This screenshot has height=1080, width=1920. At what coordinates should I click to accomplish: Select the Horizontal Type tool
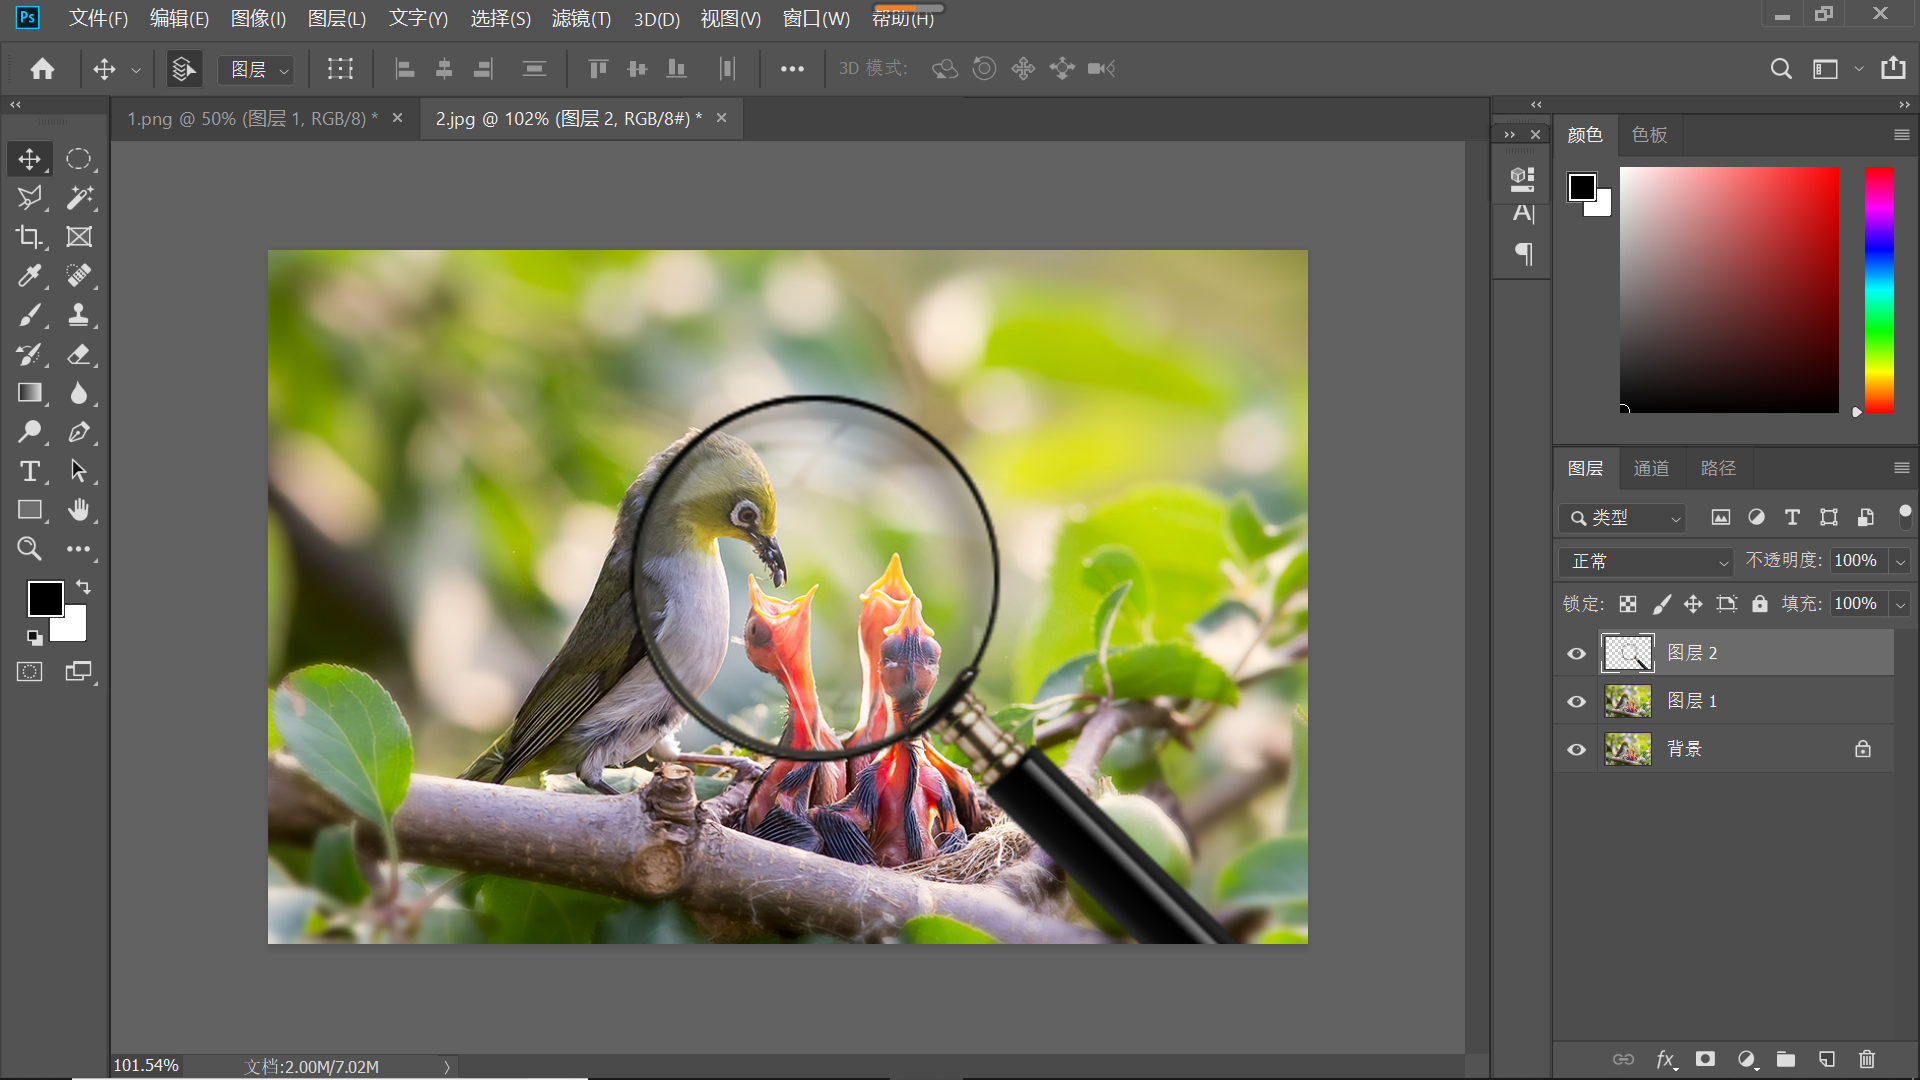click(29, 471)
